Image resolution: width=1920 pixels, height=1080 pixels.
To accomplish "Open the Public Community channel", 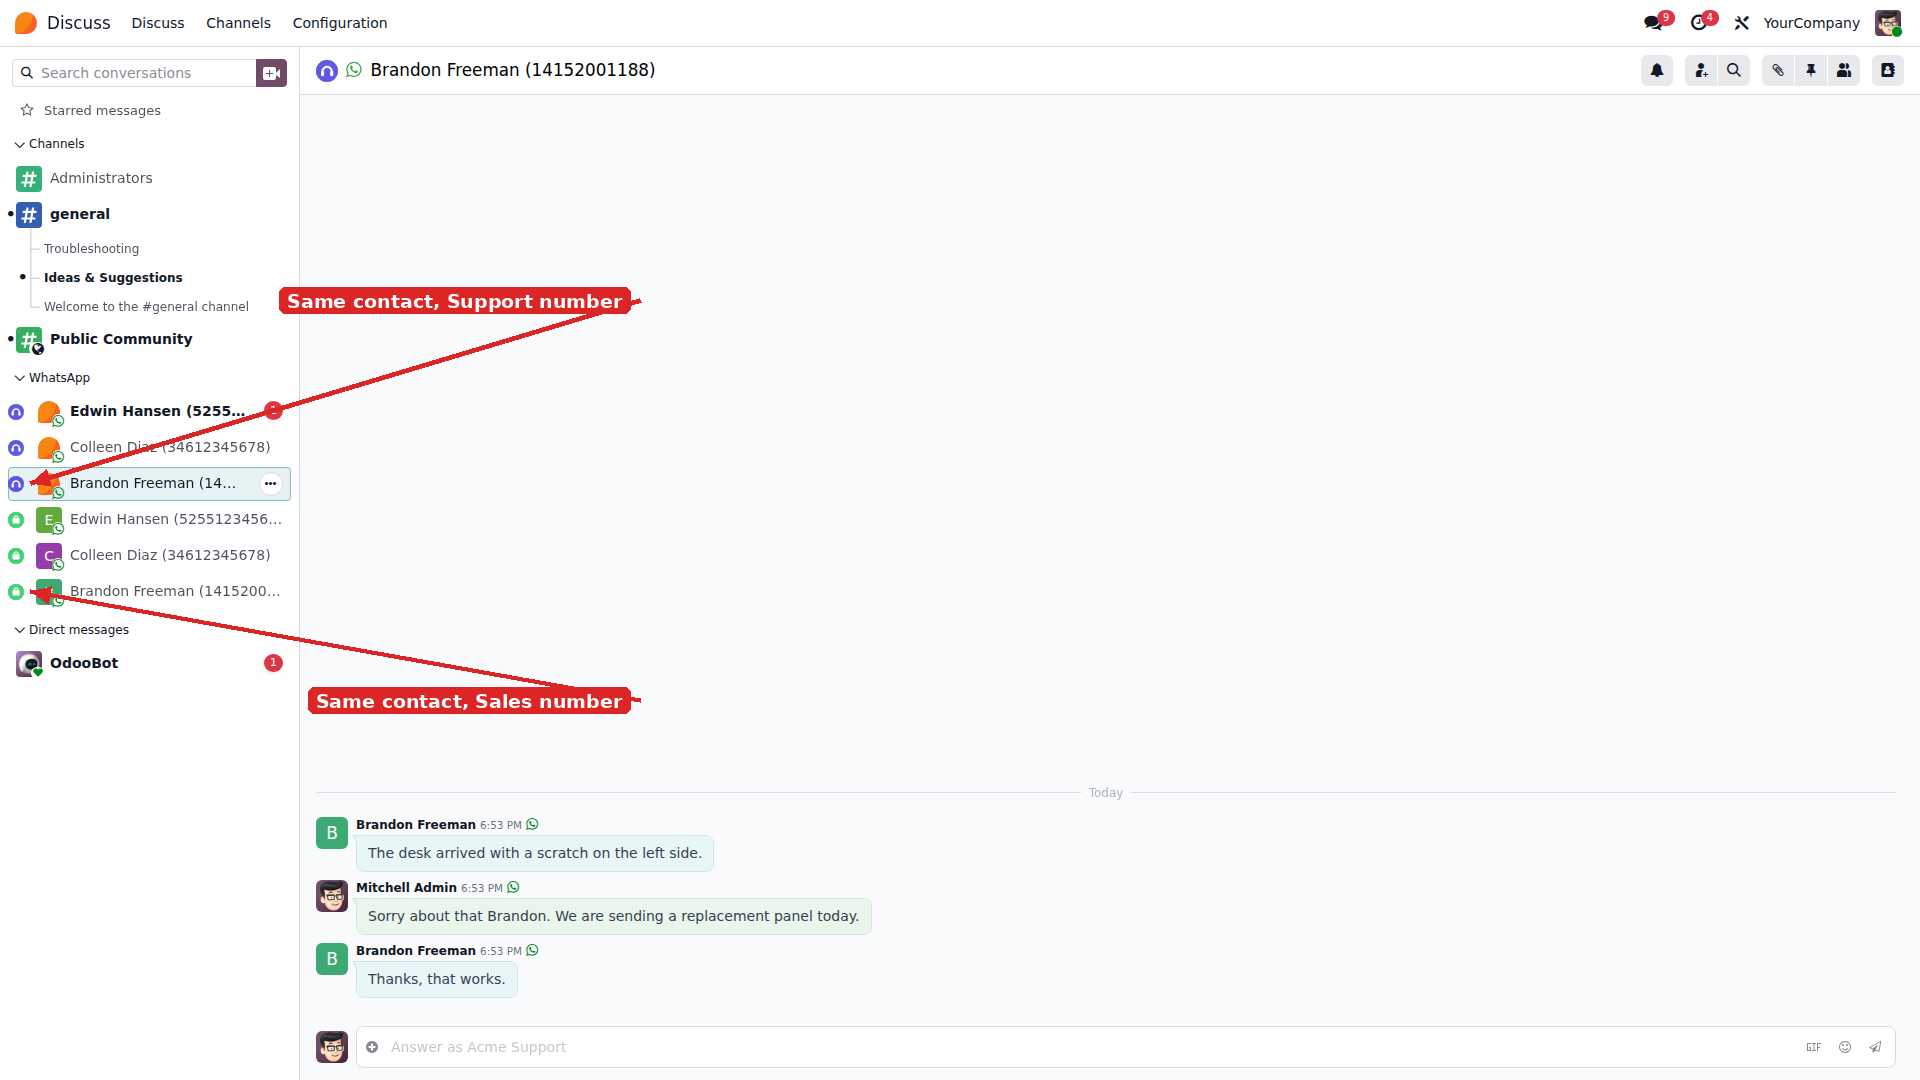I will coord(150,340).
